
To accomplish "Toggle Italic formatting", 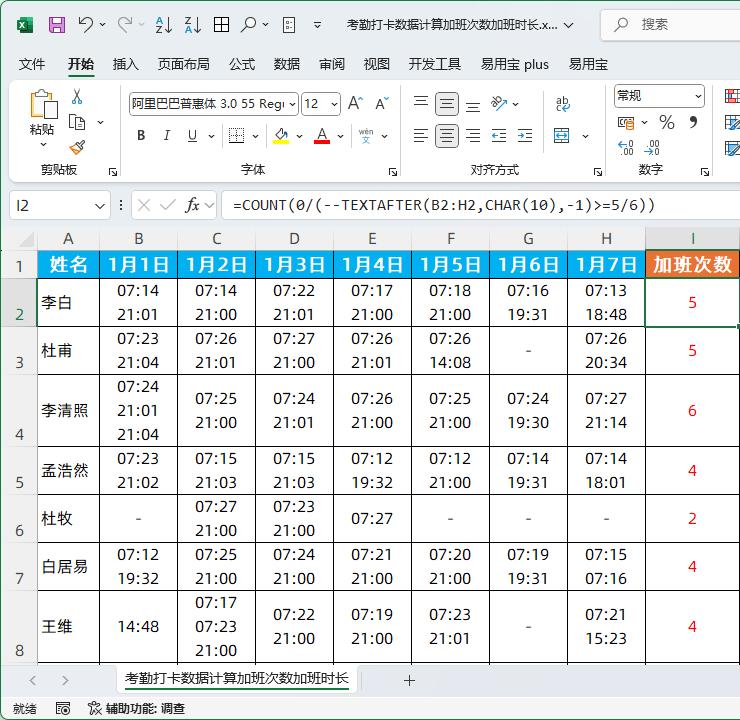I will (x=170, y=136).
